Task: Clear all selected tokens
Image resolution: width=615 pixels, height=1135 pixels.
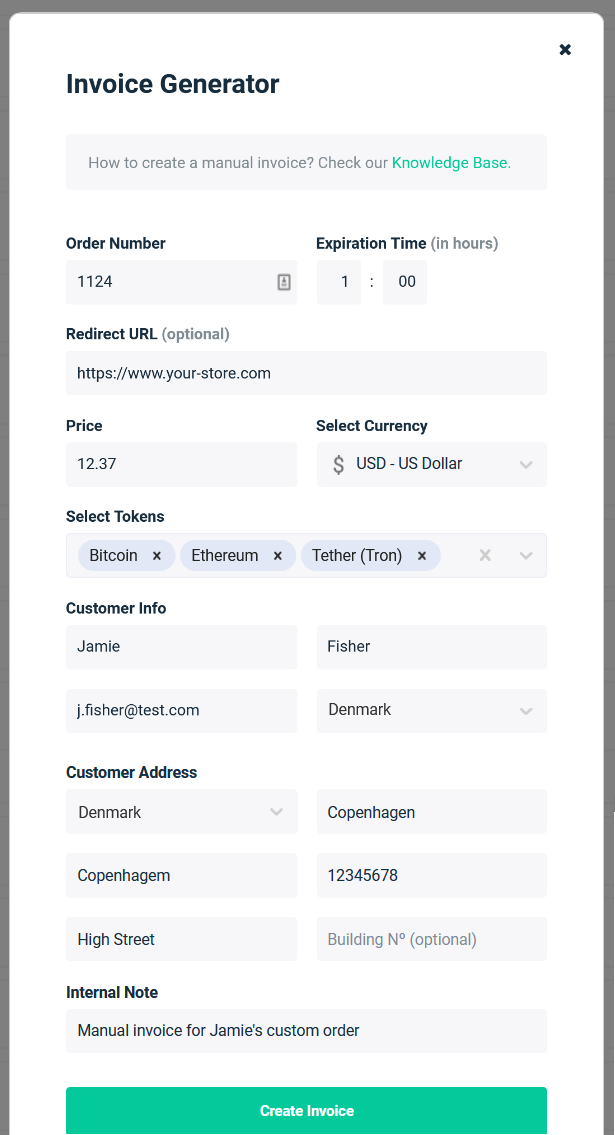Action: pyautogui.click(x=485, y=556)
